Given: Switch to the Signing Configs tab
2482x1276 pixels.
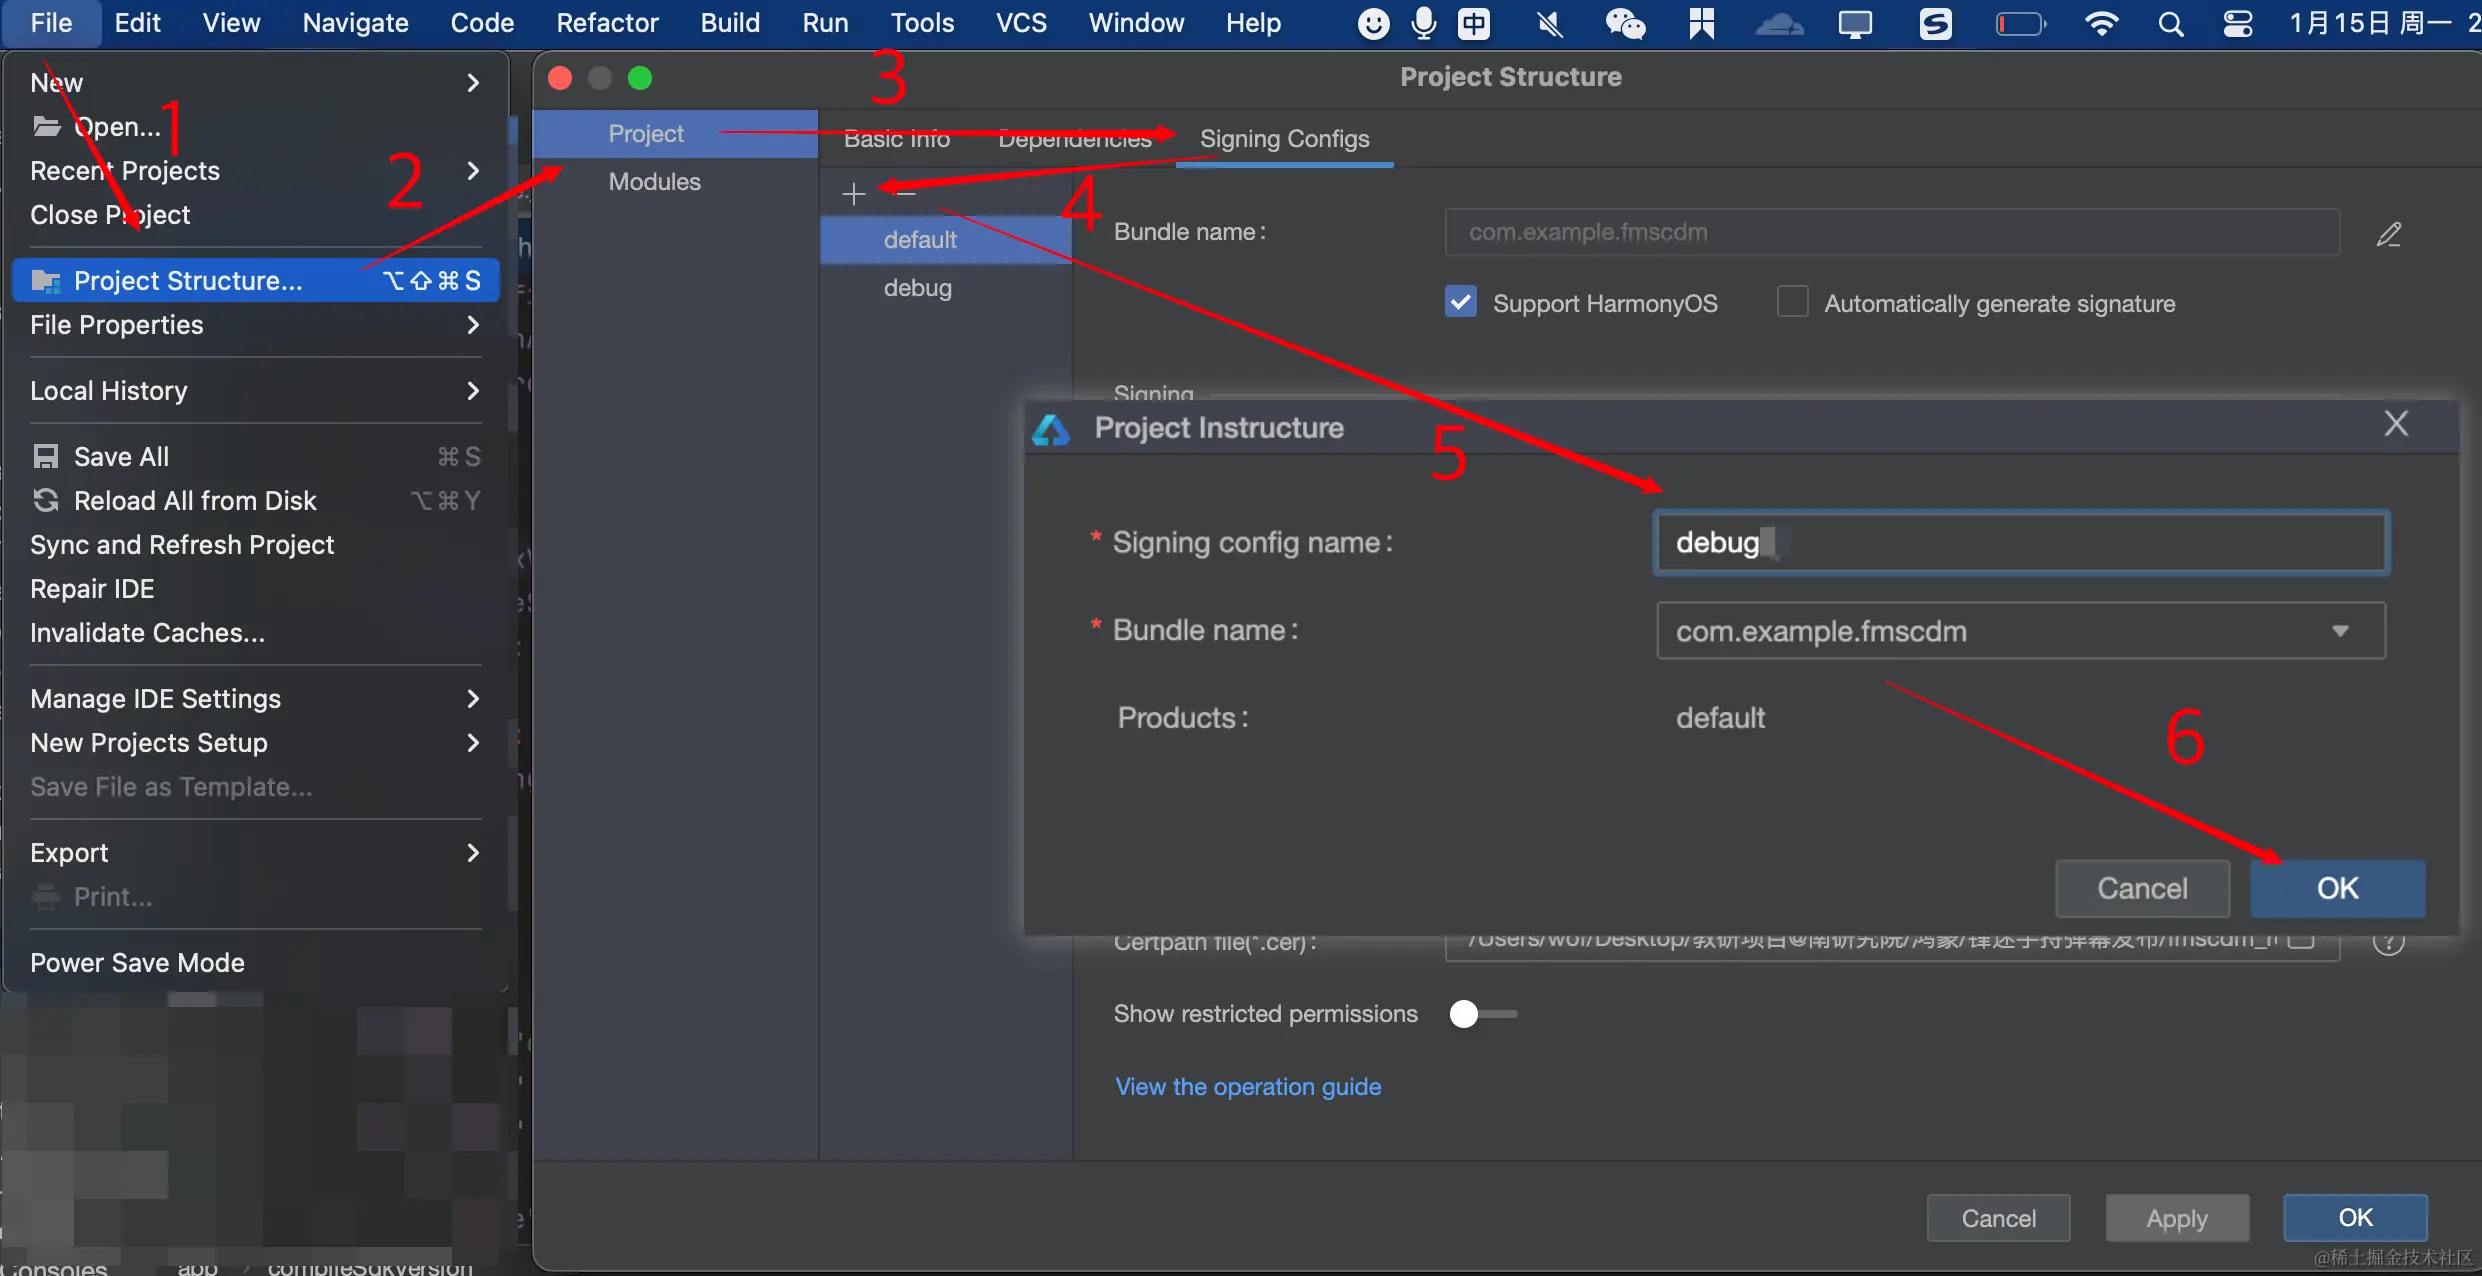Looking at the screenshot, I should (x=1284, y=139).
